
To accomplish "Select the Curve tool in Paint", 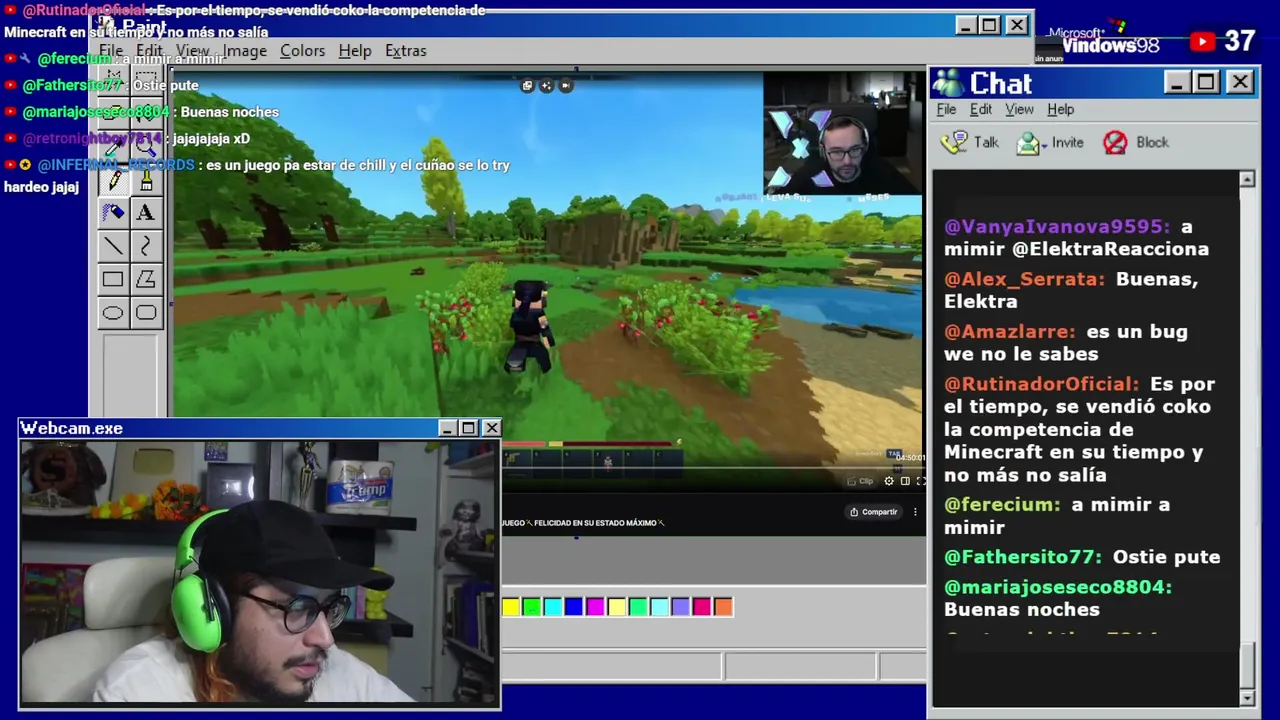I will (146, 246).
